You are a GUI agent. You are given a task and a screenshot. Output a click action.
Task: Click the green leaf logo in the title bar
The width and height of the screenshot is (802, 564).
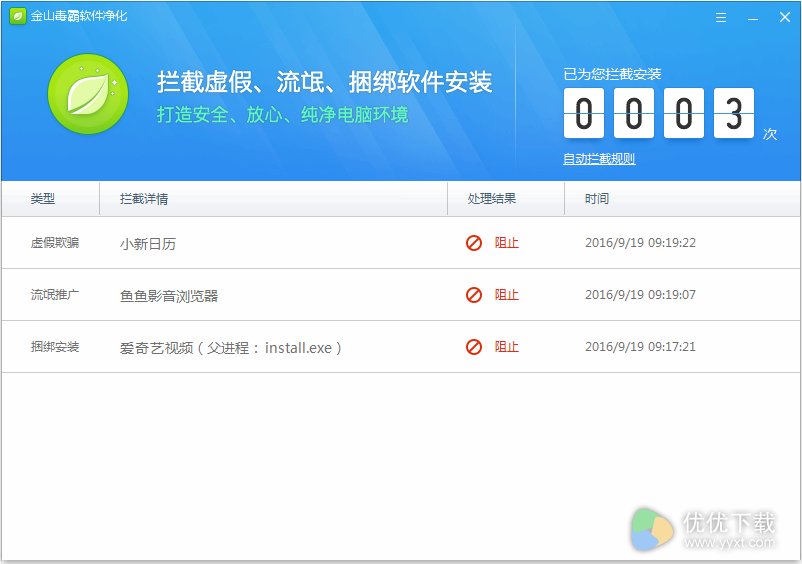tap(18, 16)
